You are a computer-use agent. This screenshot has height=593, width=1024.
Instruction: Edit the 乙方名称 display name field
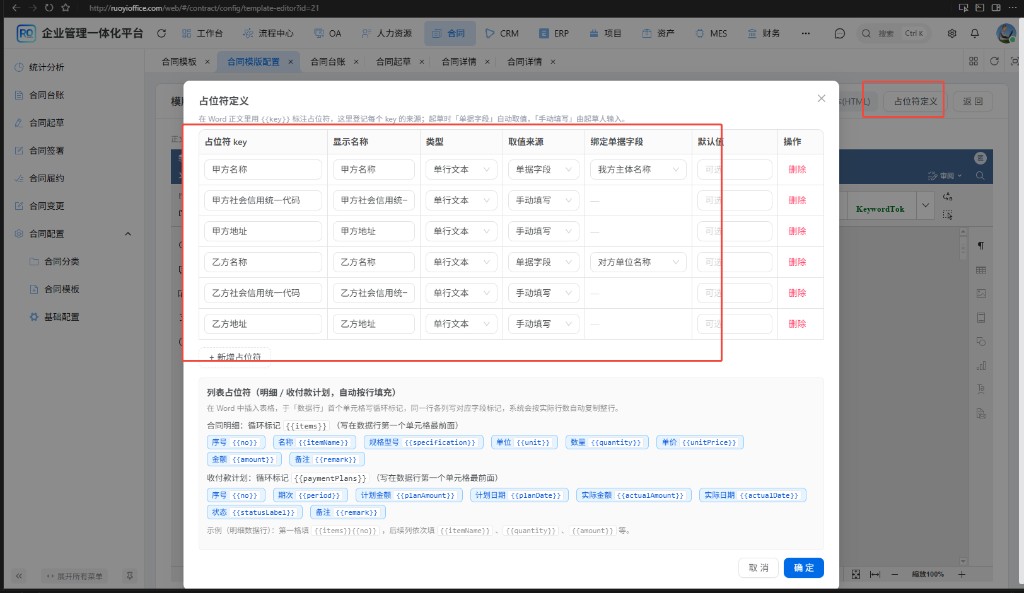(x=374, y=262)
